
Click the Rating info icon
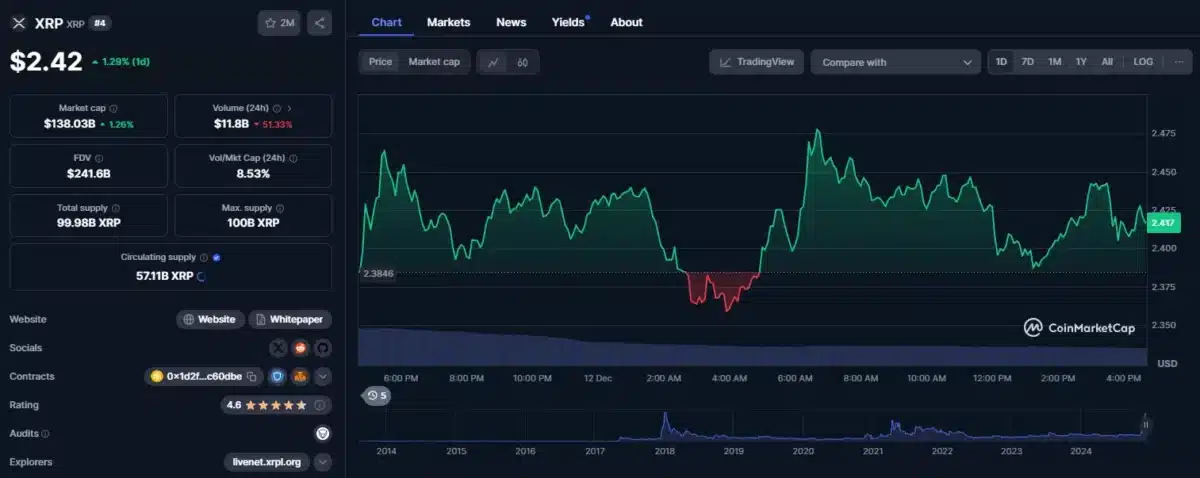[x=320, y=405]
